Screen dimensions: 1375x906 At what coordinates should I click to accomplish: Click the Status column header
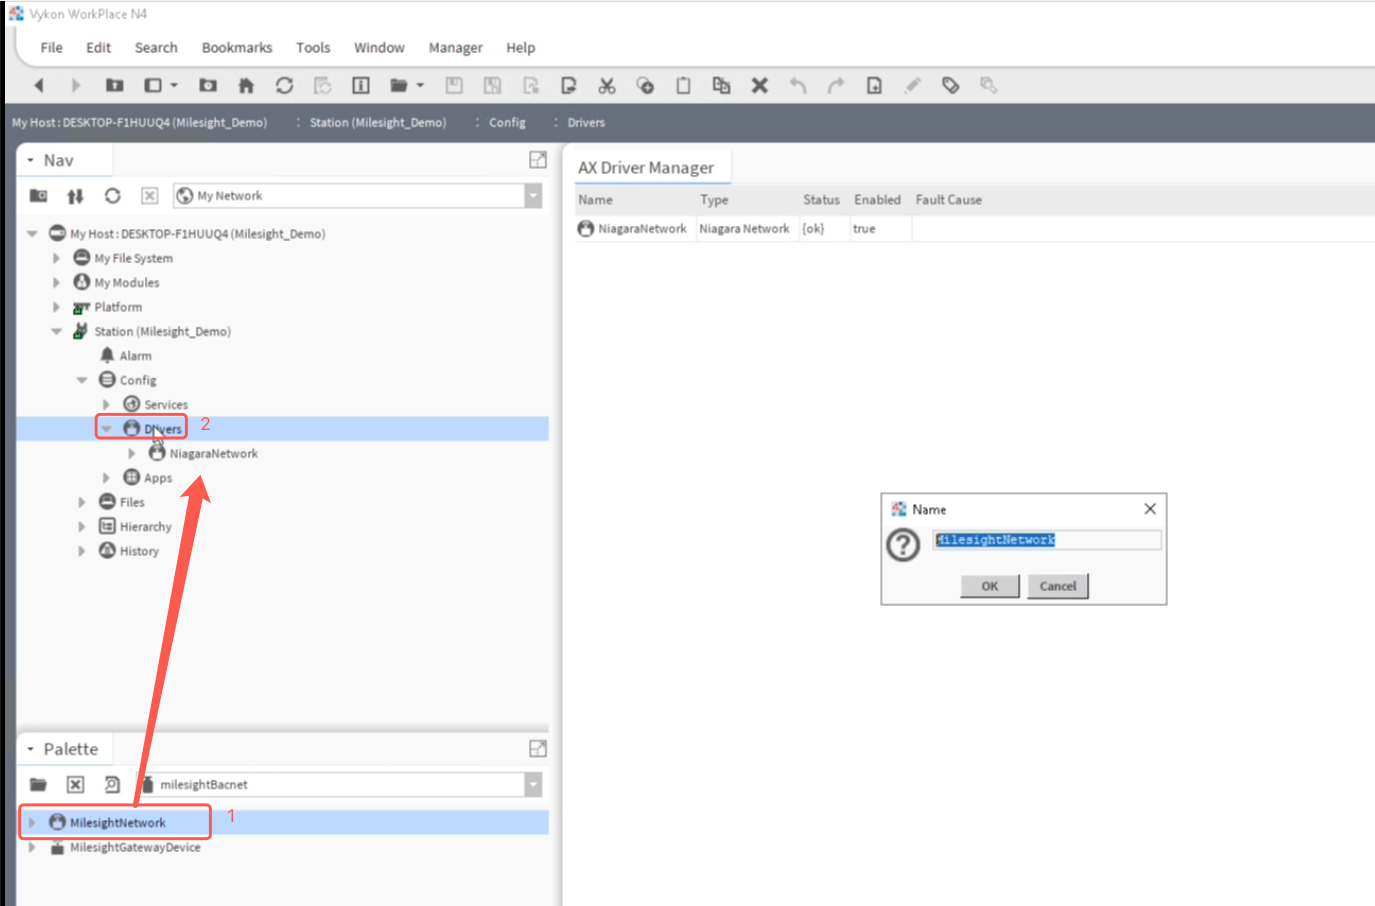pyautogui.click(x=821, y=200)
